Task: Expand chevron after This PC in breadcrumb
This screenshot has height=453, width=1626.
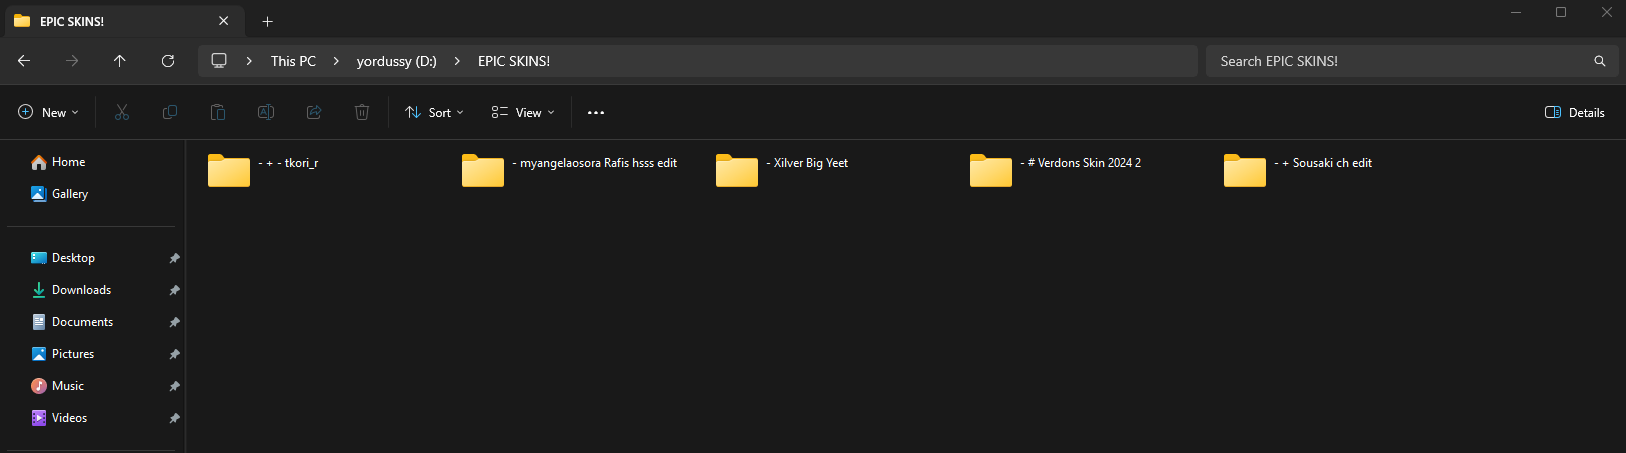Action: point(336,61)
